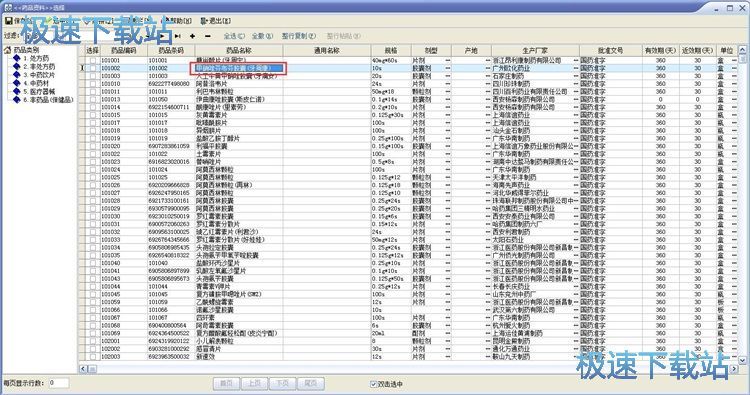The width and height of the screenshot is (750, 395).
Task: Open 产地 dropdown marker in row 101002
Action: coord(488,68)
